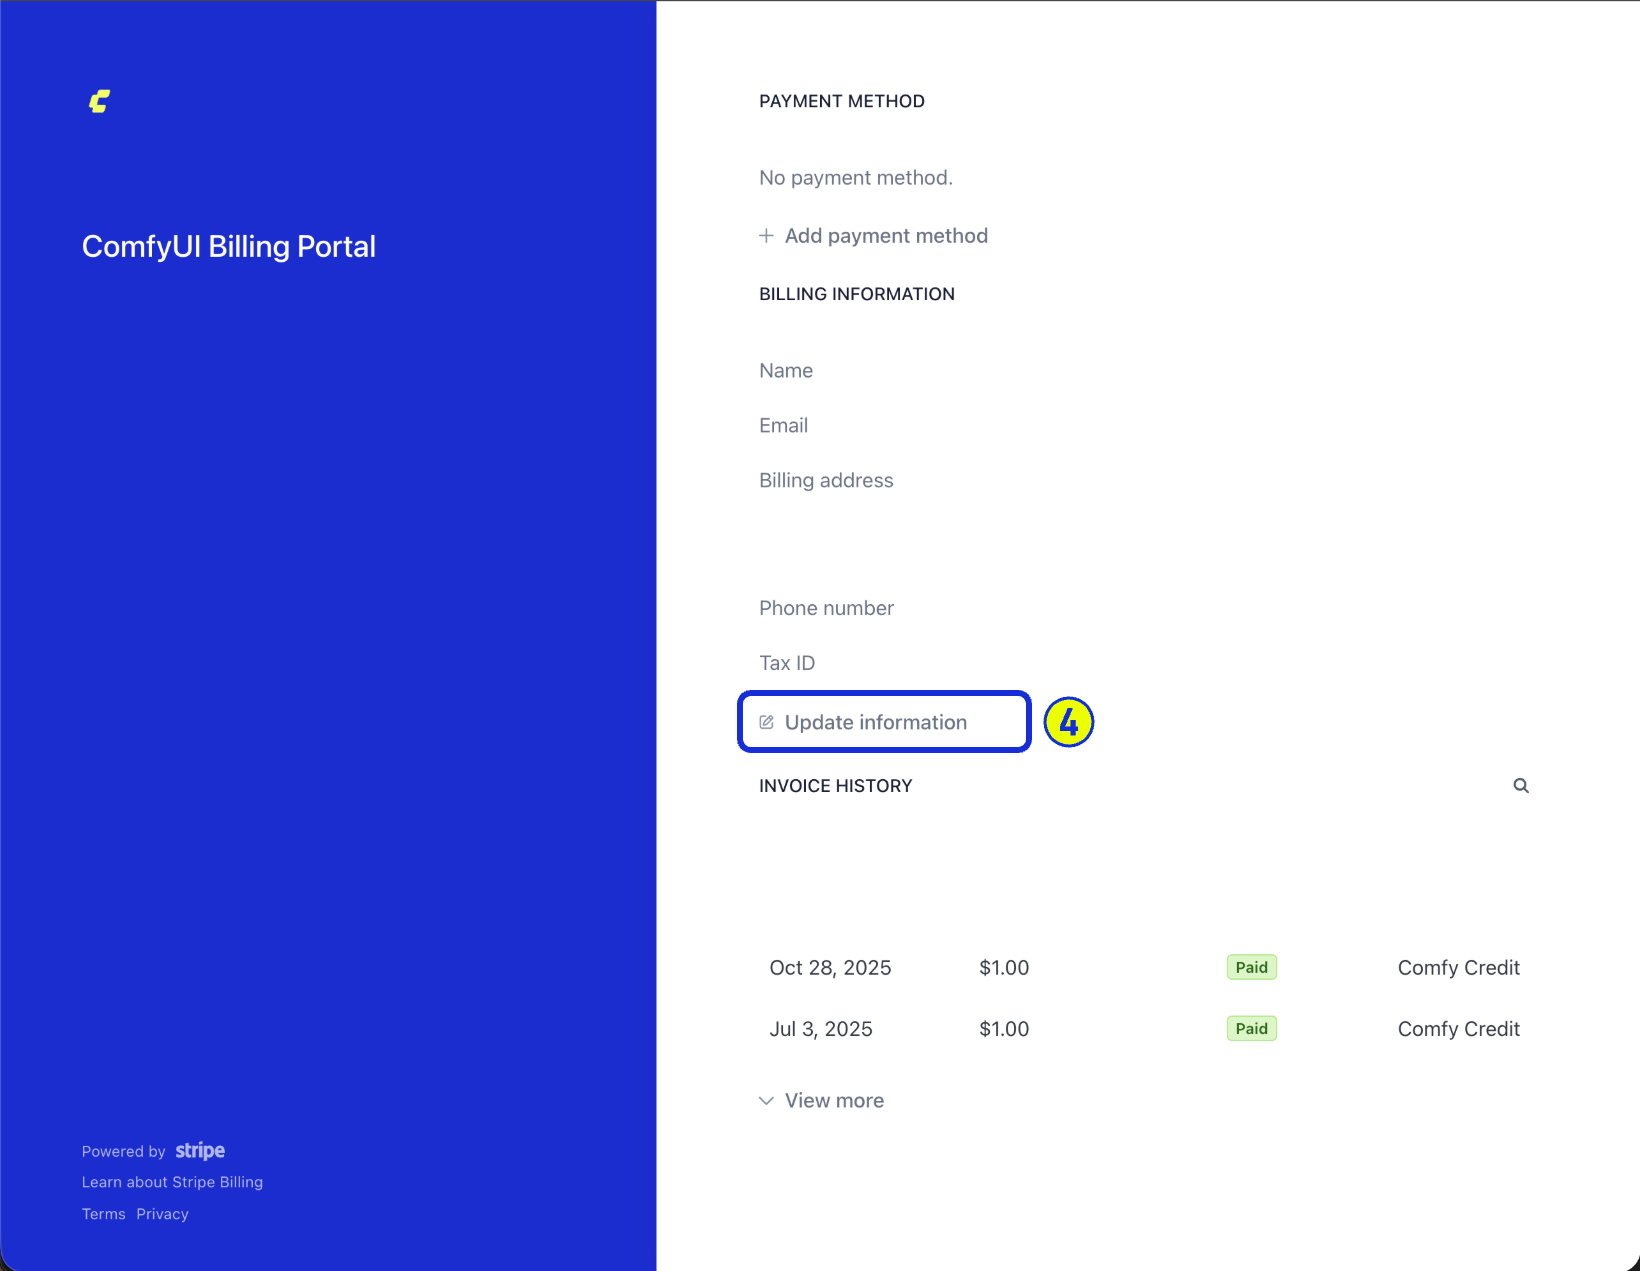The height and width of the screenshot is (1271, 1640).
Task: Click Comfy Credit on the Jul 3 invoice
Action: pyautogui.click(x=1458, y=1028)
